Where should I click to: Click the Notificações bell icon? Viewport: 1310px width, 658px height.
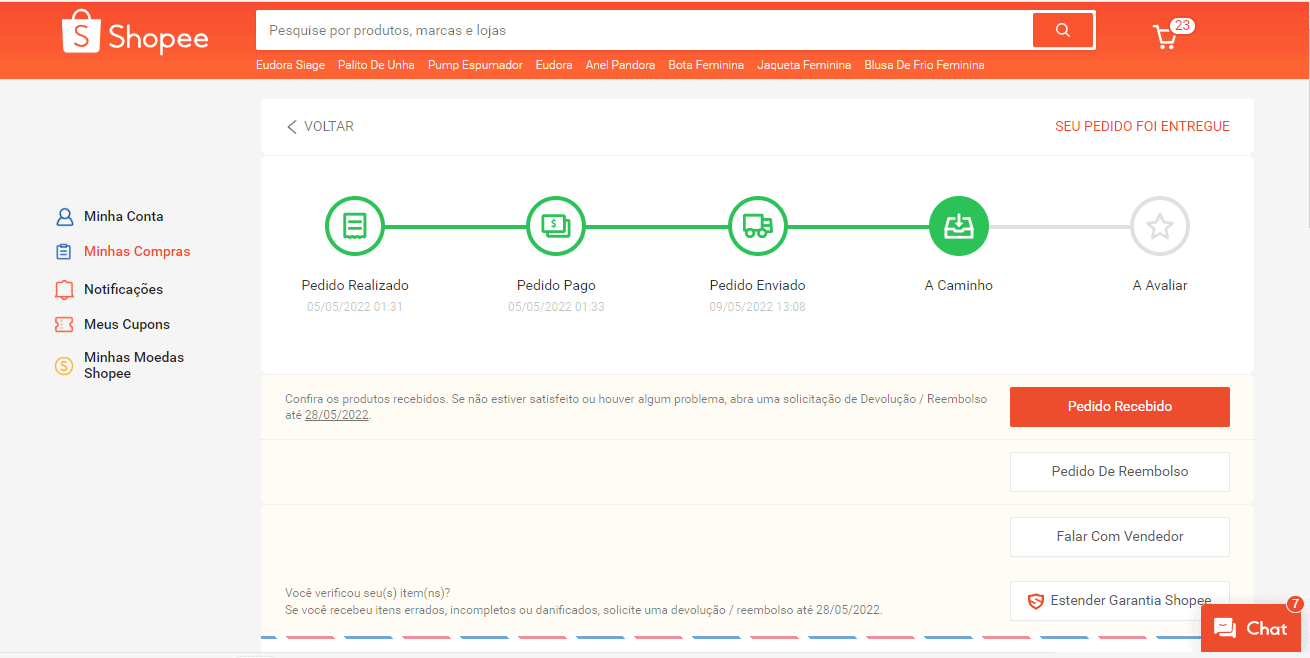point(64,289)
